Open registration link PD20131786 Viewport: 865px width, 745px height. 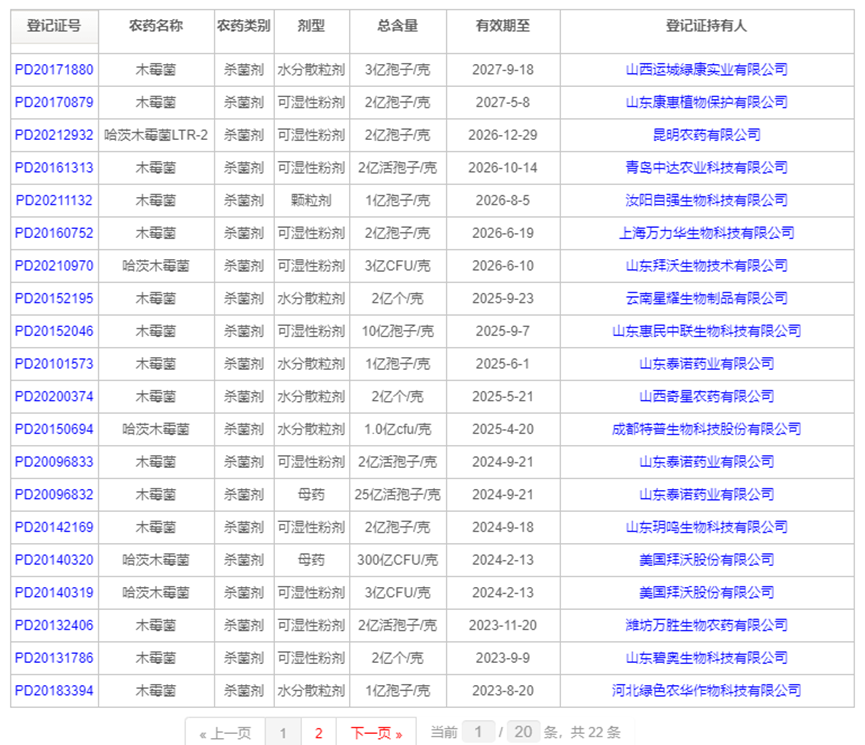[x=54, y=658]
